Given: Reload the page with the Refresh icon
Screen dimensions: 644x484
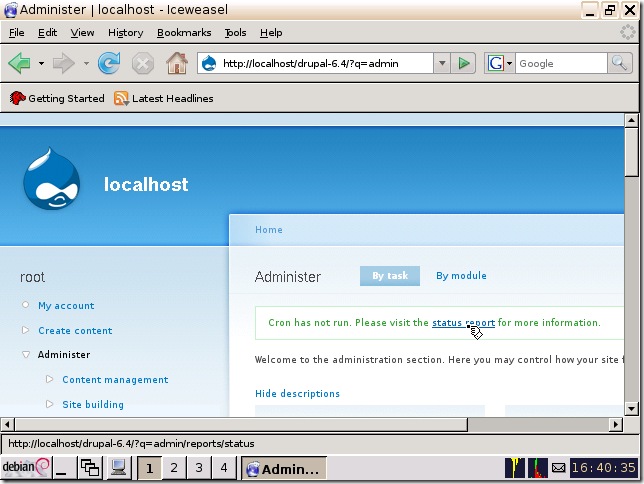Looking at the screenshot, I should [x=109, y=63].
